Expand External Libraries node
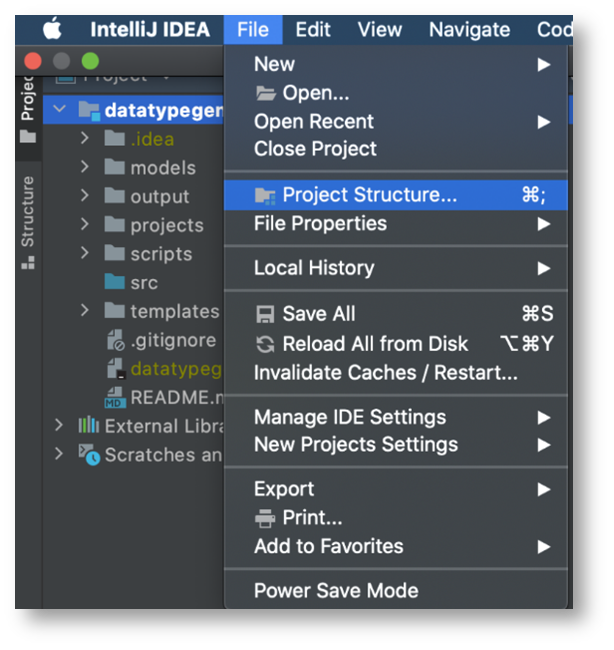614x650 pixels. tap(59, 425)
